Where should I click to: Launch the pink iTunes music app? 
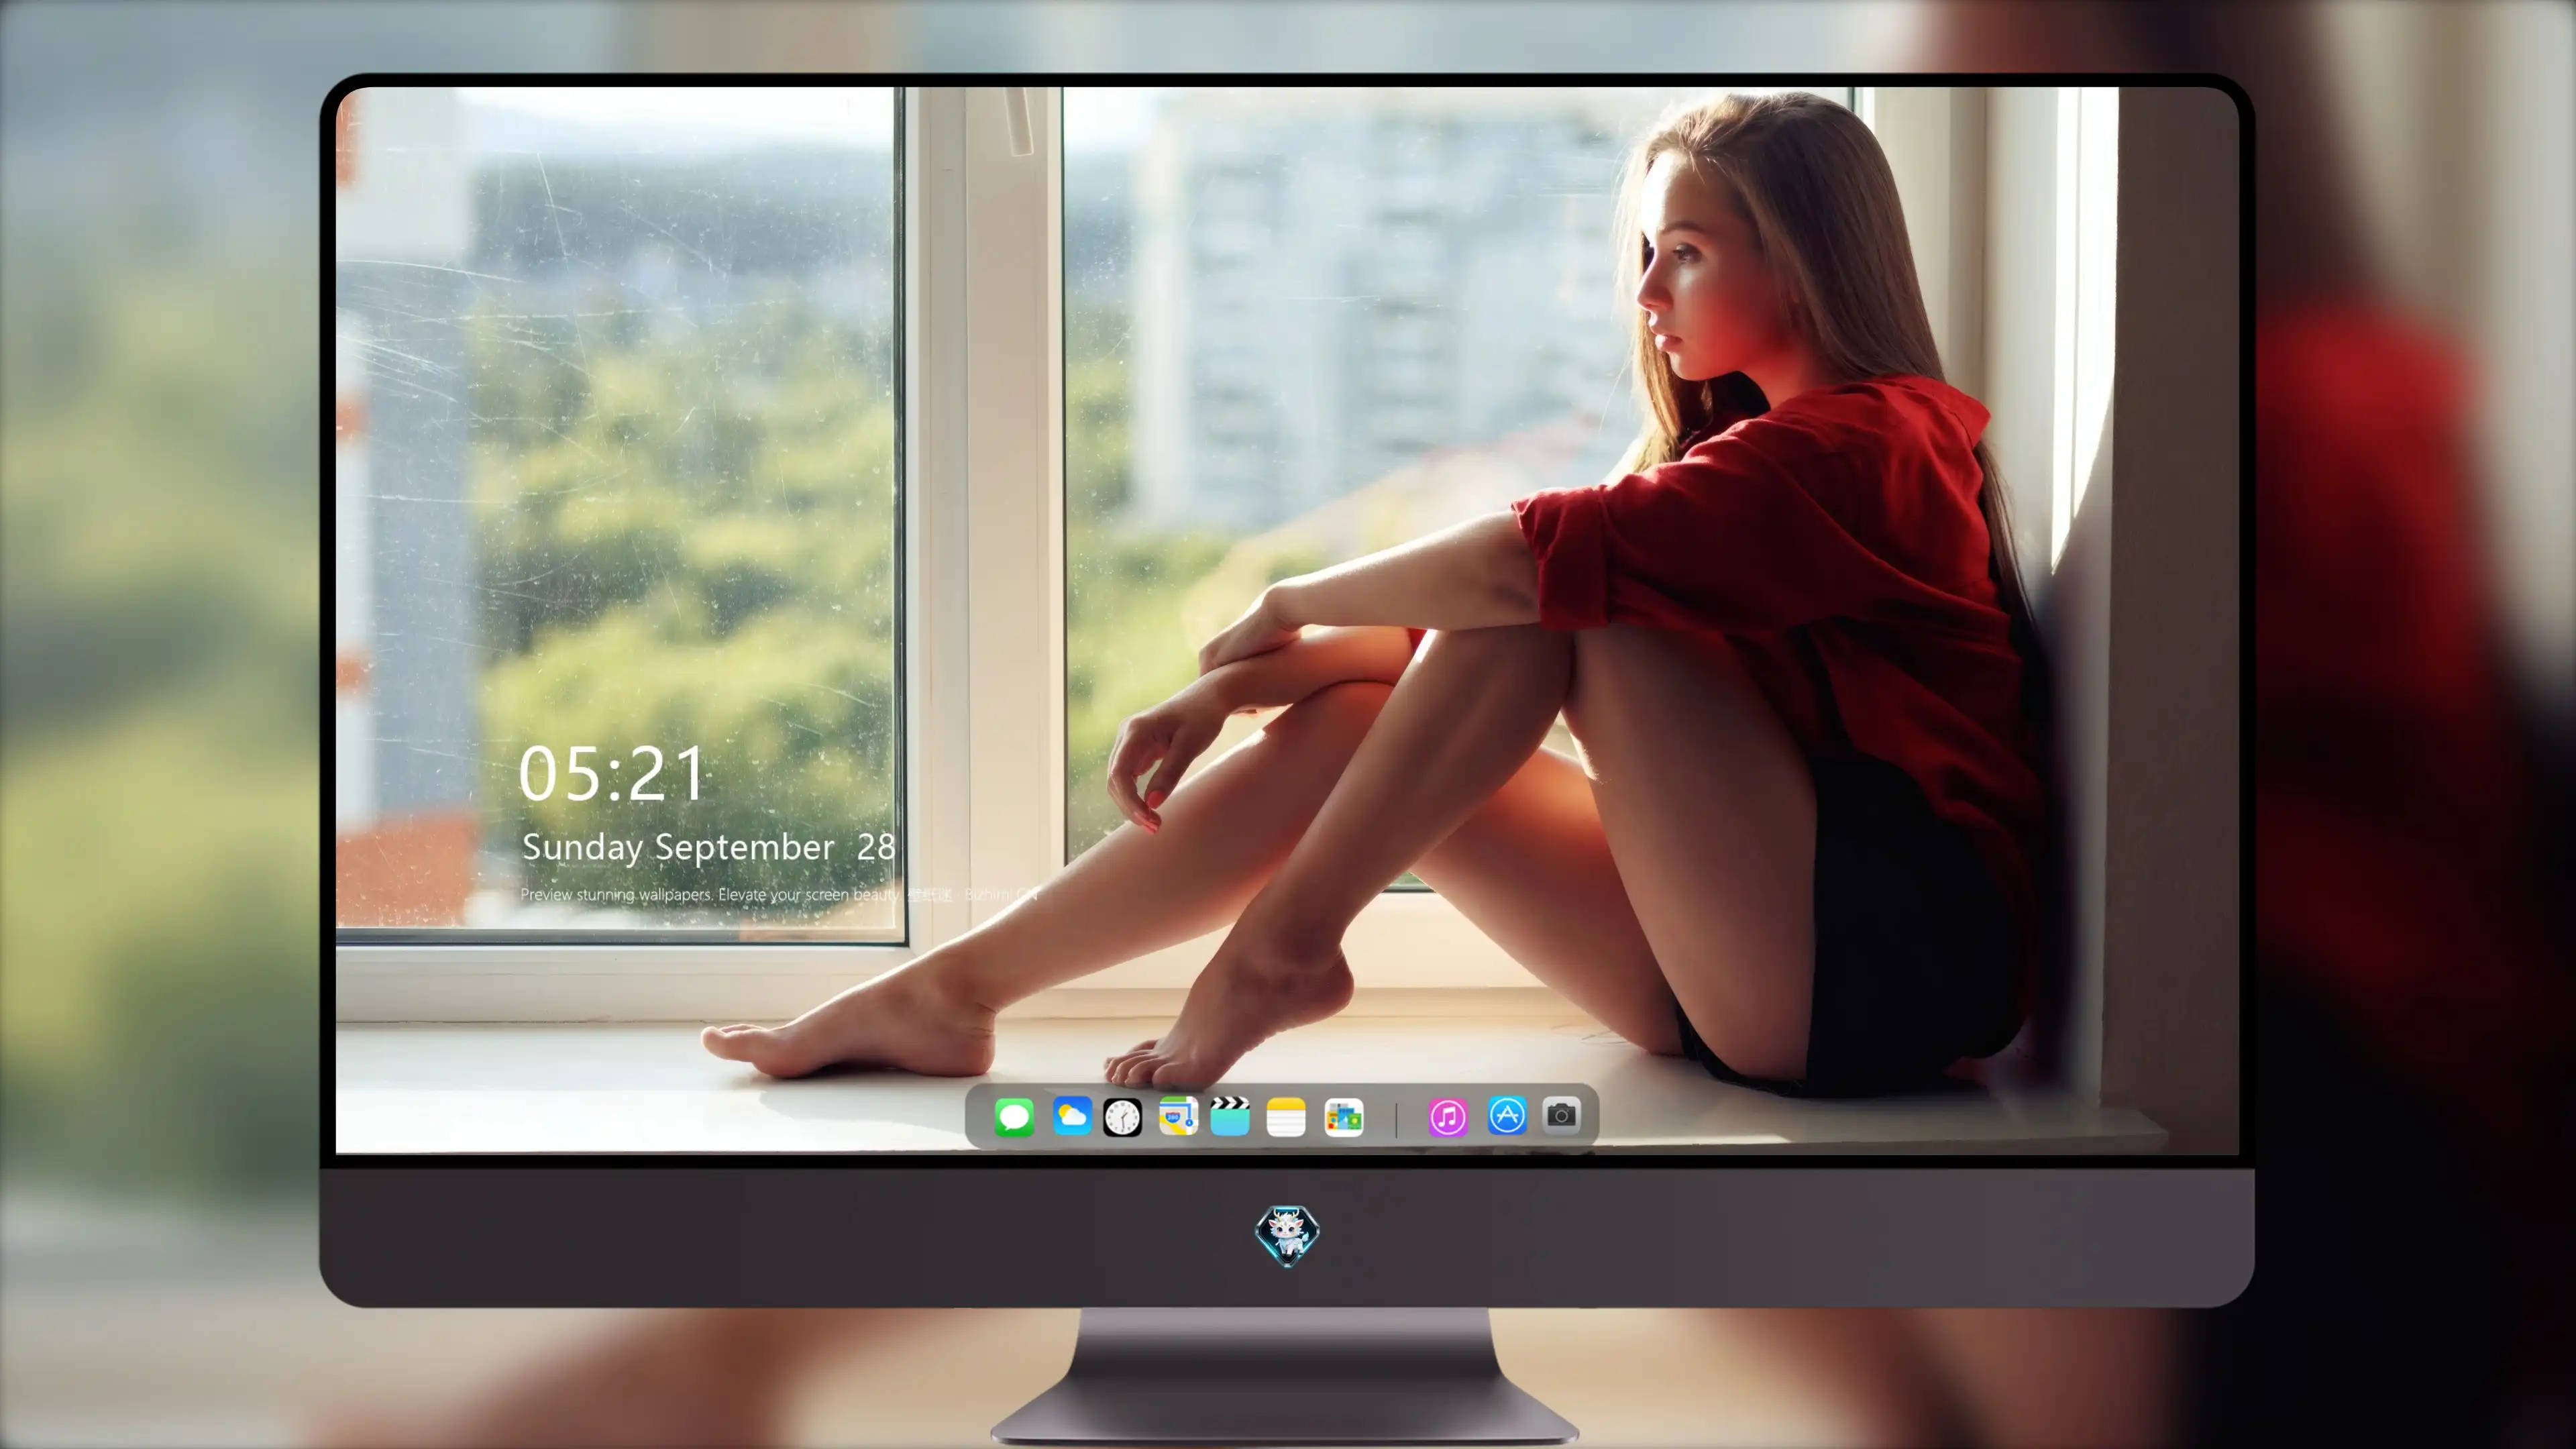click(1448, 1117)
